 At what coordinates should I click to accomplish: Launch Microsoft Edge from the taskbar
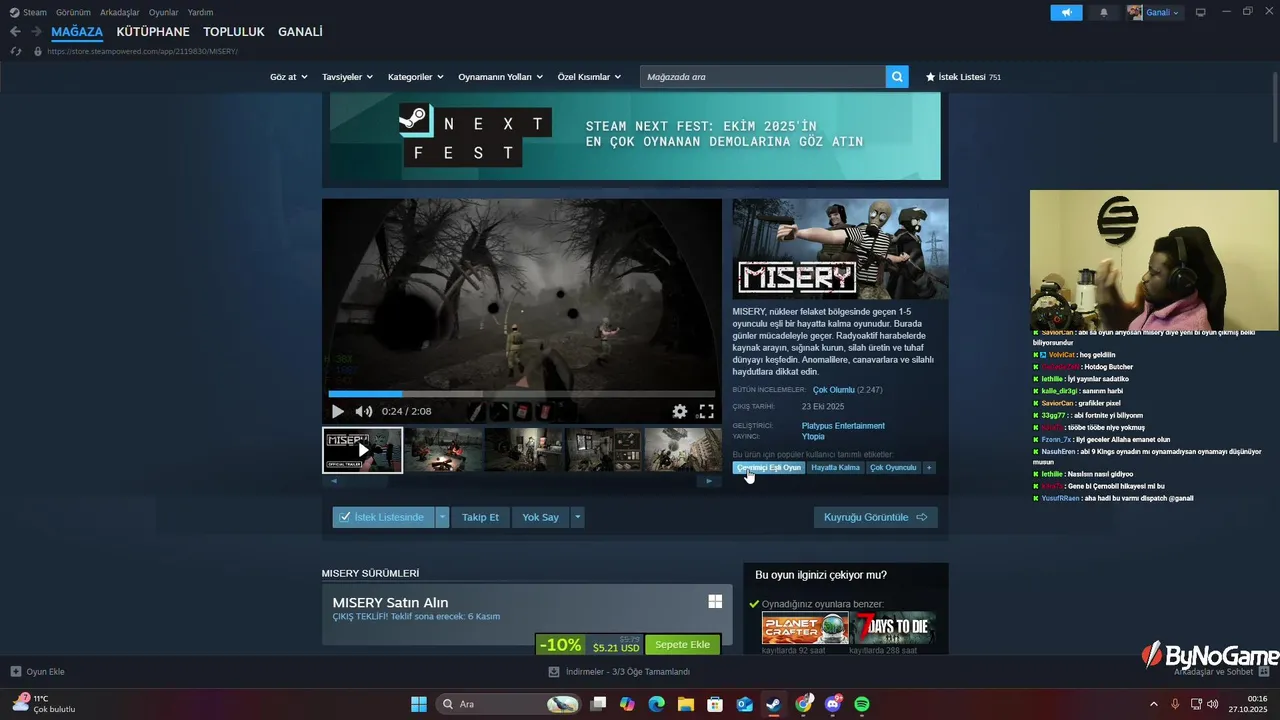pos(656,704)
